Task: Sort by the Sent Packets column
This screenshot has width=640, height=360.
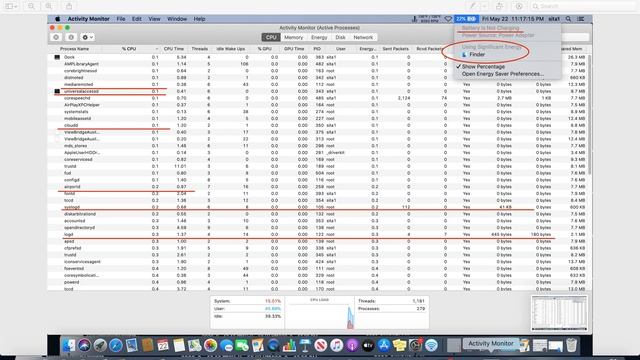Action: point(396,49)
